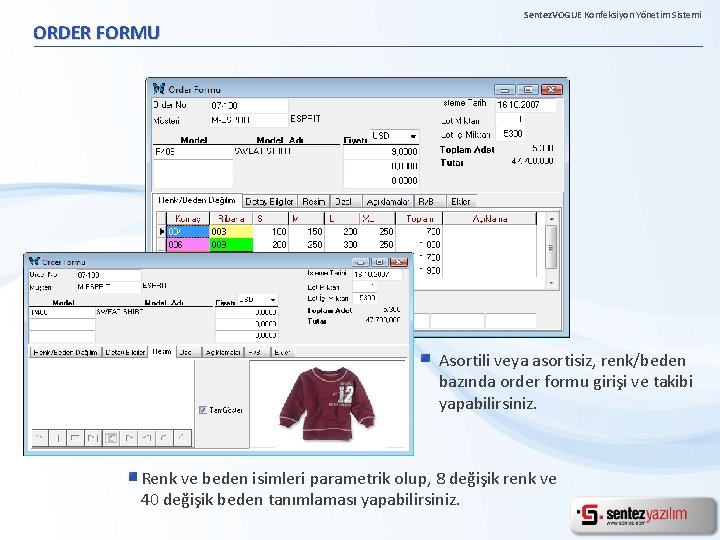The image size is (720, 540).
Task: Open the Açıklamalar tab in the rear window
Action: 388,202
